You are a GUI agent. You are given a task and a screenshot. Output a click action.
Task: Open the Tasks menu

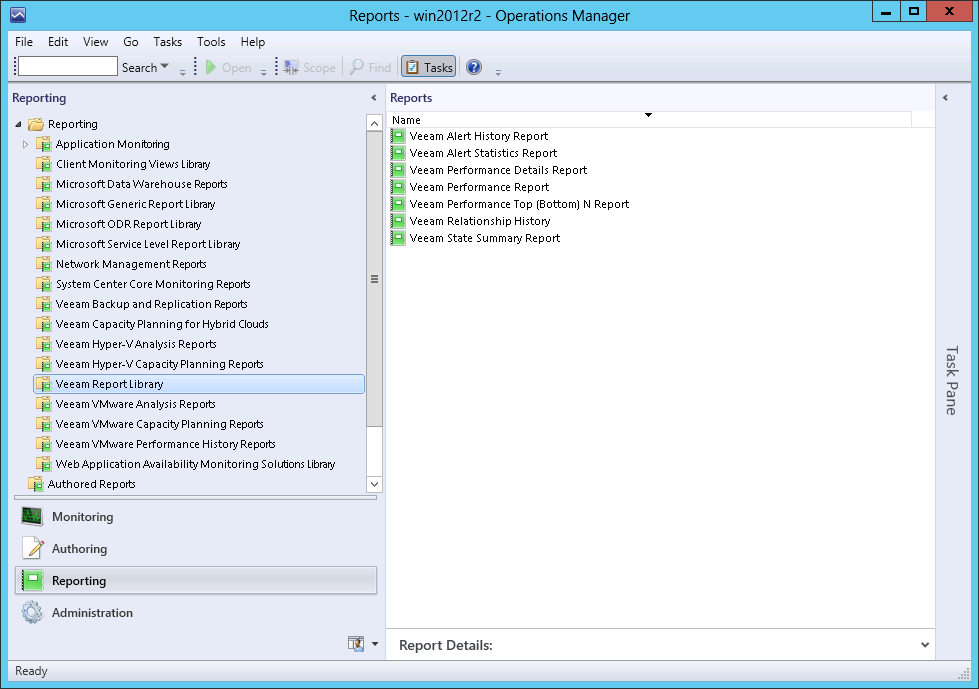168,42
